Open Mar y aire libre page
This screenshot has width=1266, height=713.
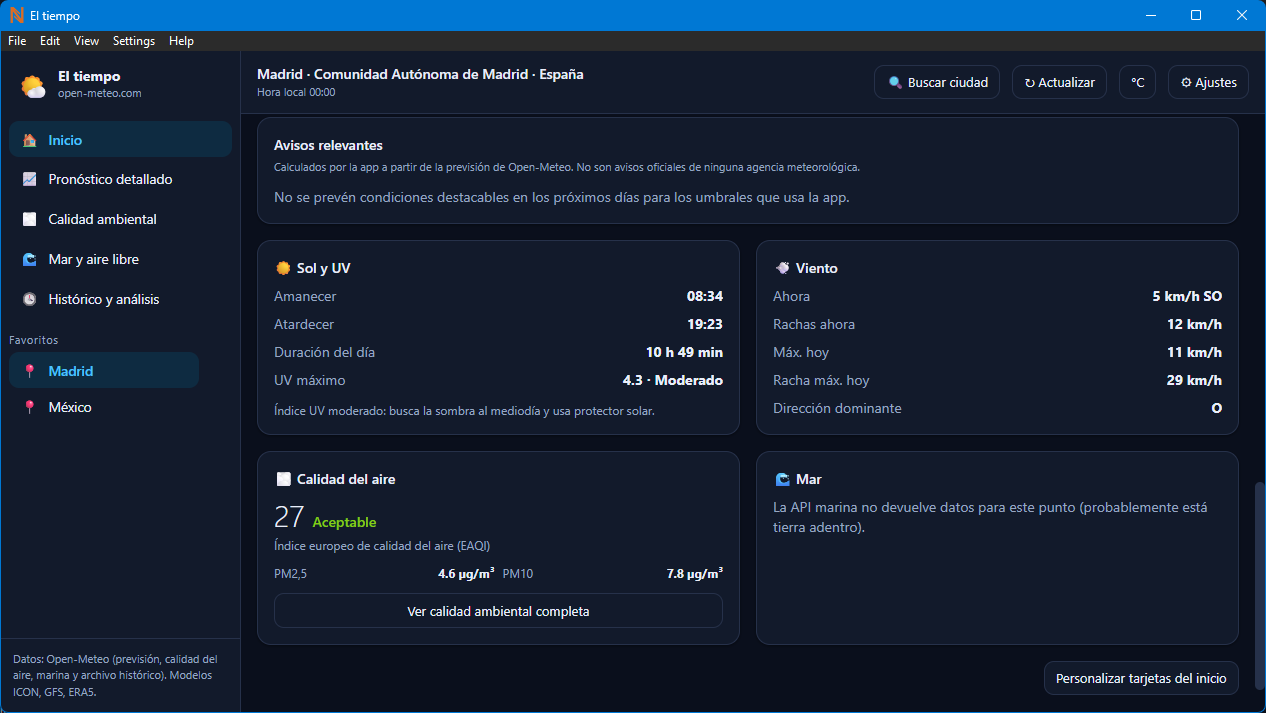[x=121, y=259]
